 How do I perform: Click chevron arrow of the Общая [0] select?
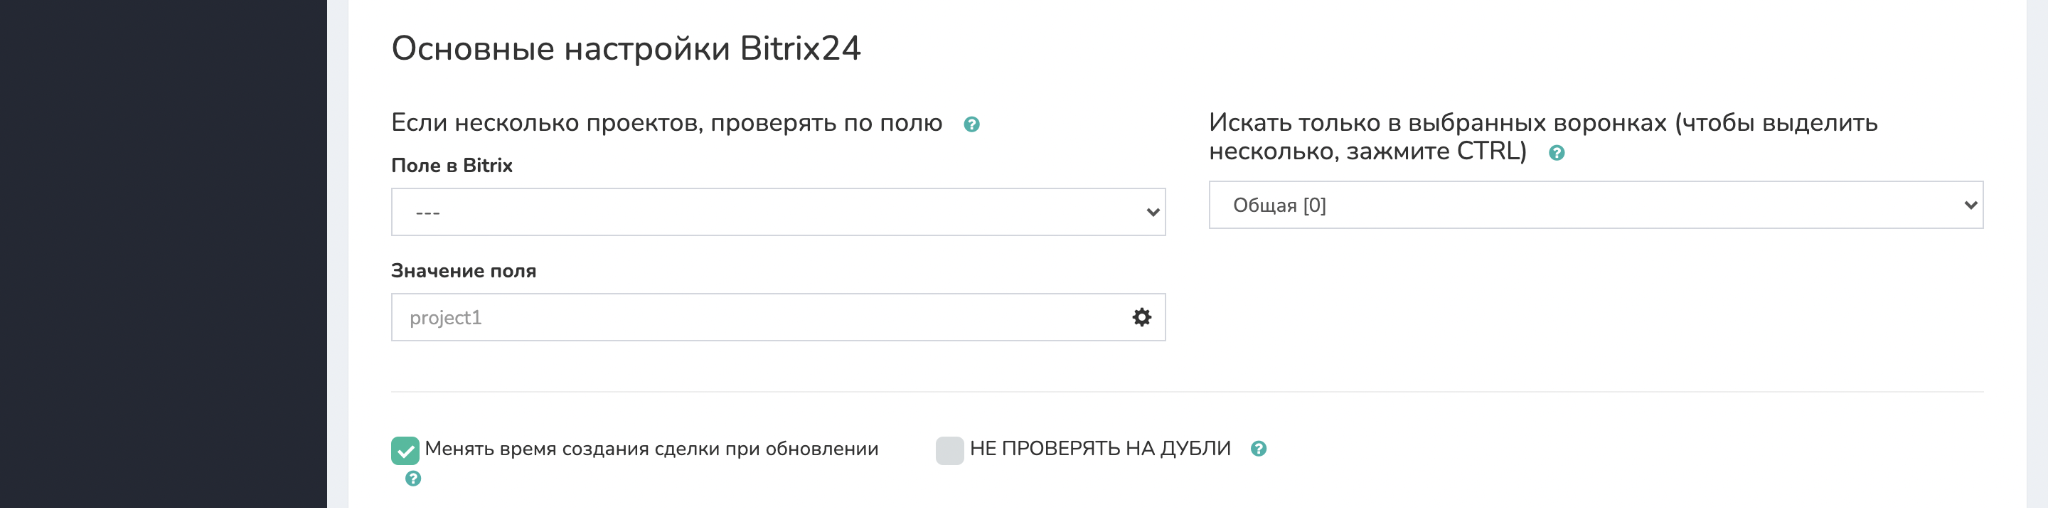click(x=1970, y=205)
